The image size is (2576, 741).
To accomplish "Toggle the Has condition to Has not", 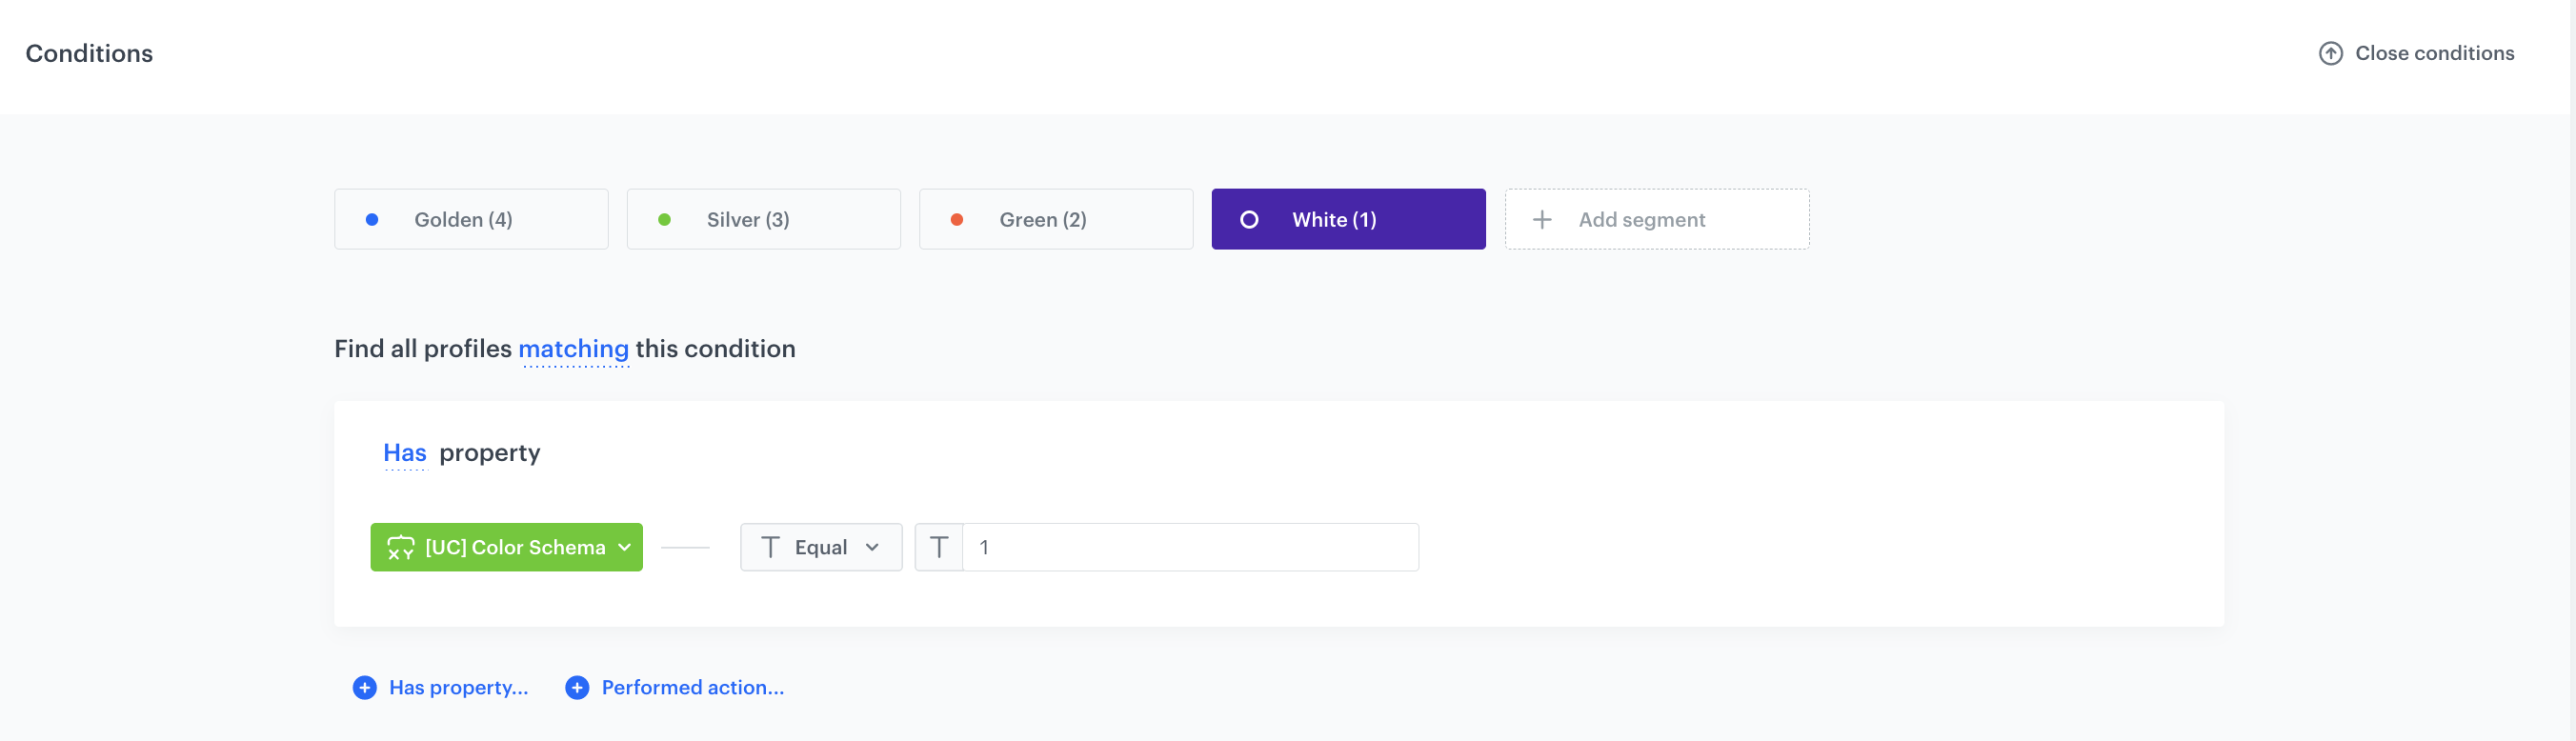I will point(404,453).
